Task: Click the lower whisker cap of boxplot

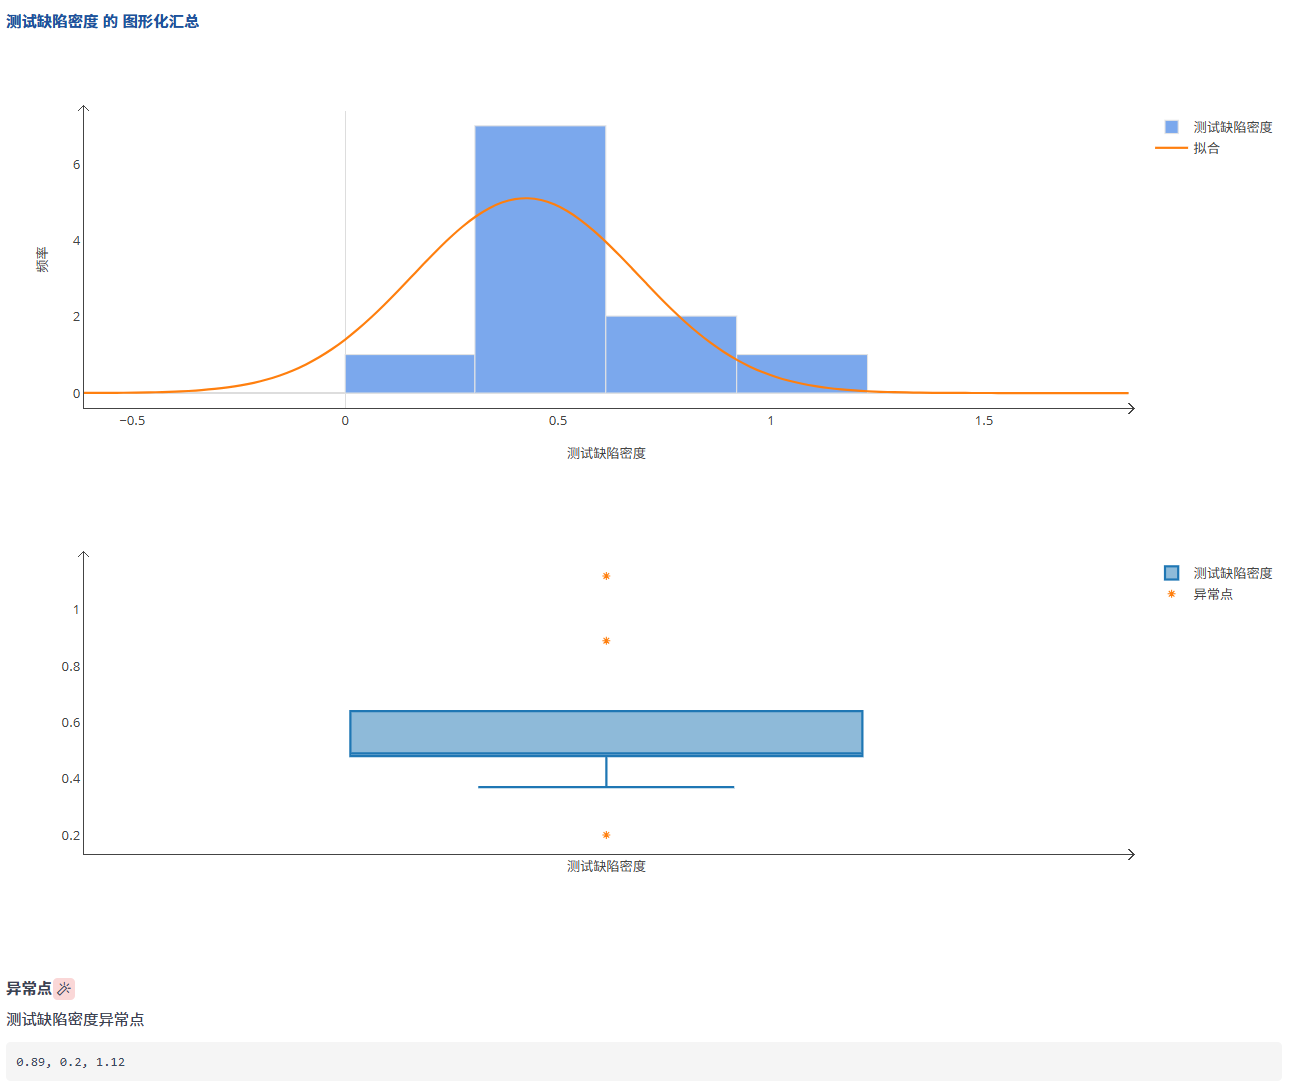Action: (606, 787)
